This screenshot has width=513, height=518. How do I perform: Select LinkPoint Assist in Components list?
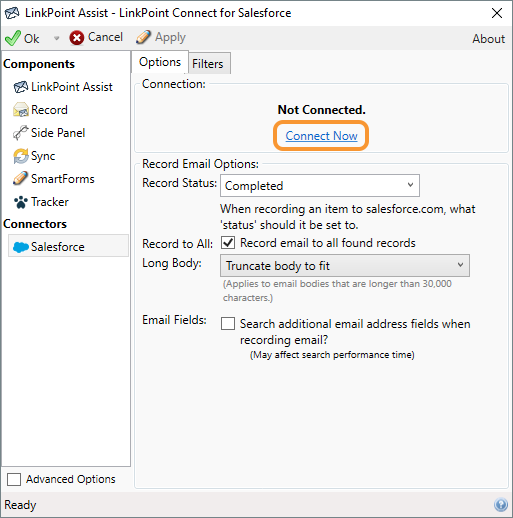click(72, 87)
